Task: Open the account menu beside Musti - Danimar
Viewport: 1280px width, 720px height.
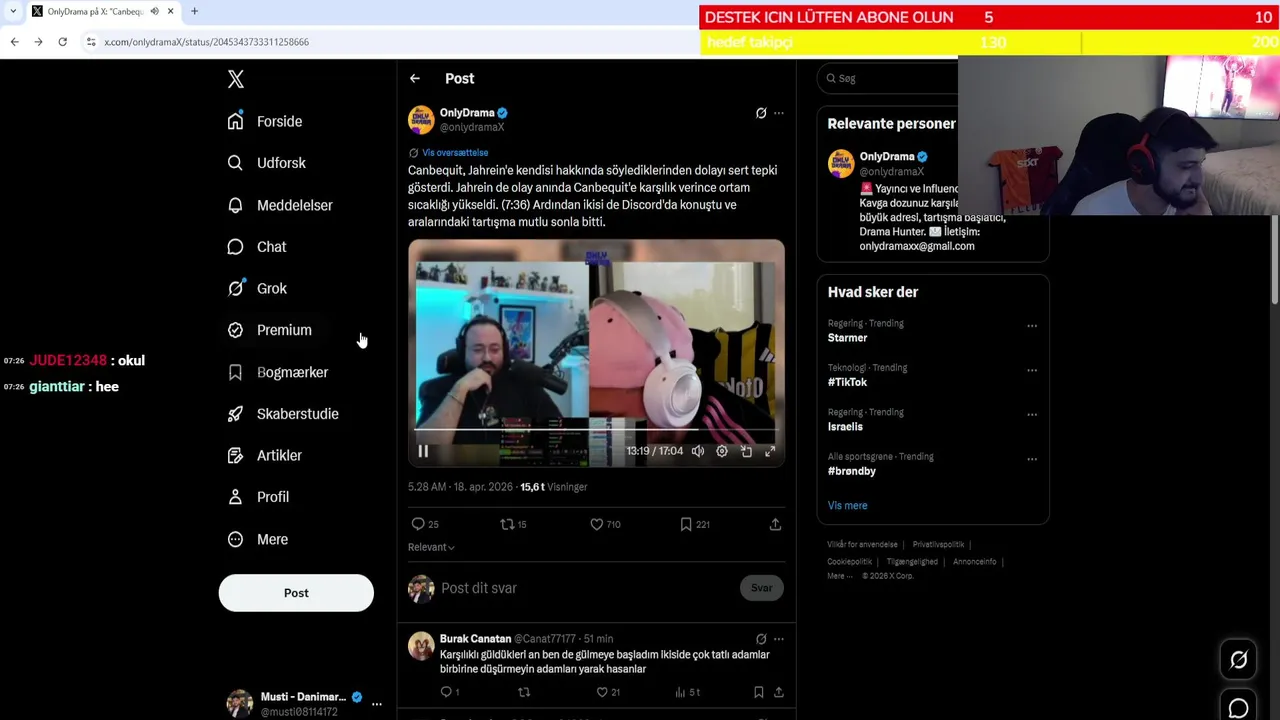Action: point(377,704)
